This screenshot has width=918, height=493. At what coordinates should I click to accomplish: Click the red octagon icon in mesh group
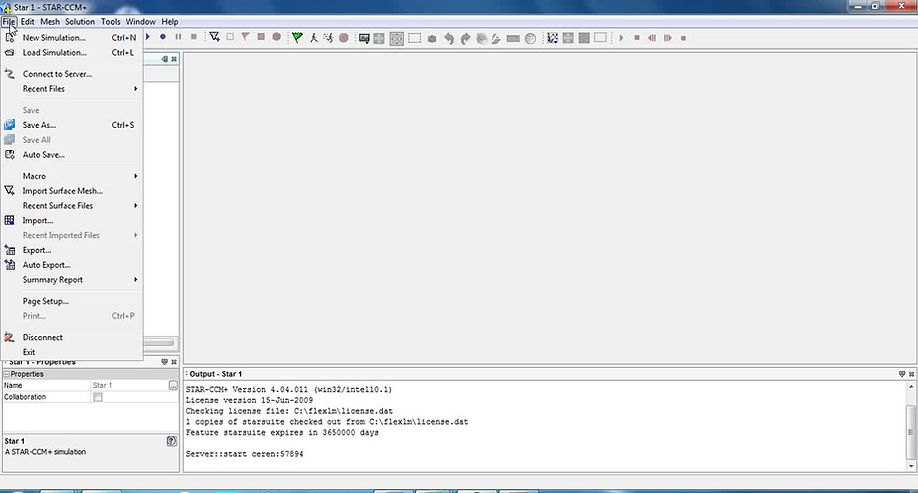276,37
